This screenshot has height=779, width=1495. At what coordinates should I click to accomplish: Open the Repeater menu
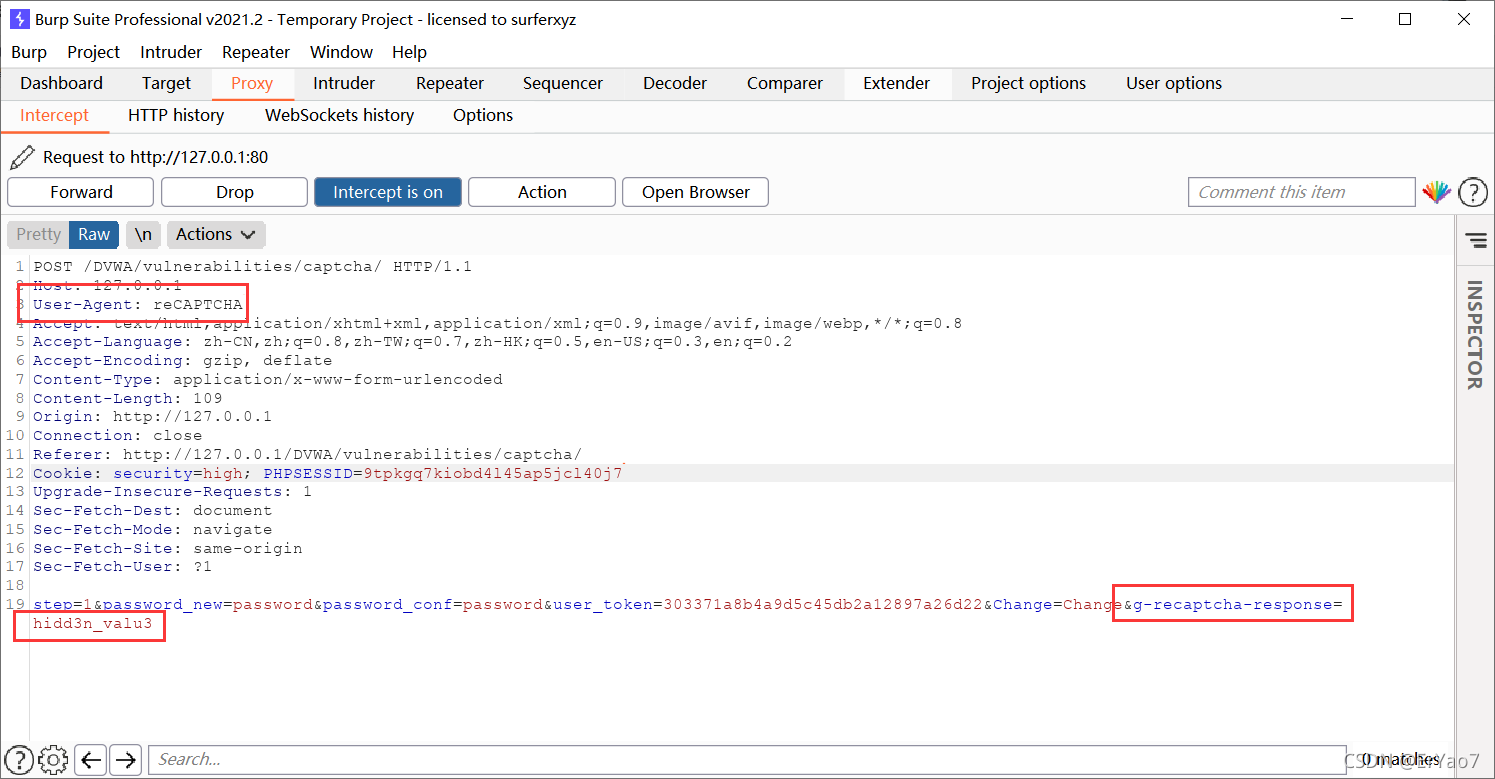(x=256, y=52)
